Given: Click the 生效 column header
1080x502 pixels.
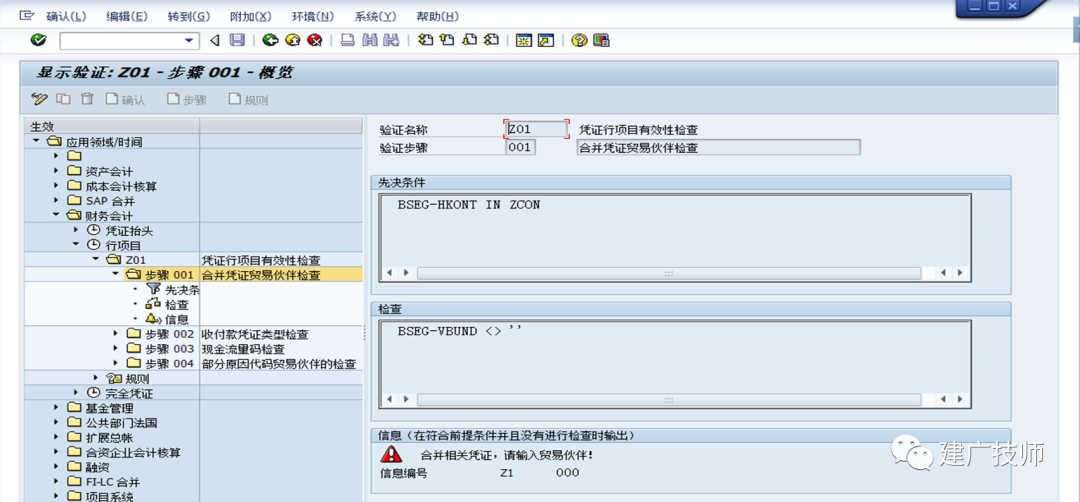Looking at the screenshot, I should point(112,126).
